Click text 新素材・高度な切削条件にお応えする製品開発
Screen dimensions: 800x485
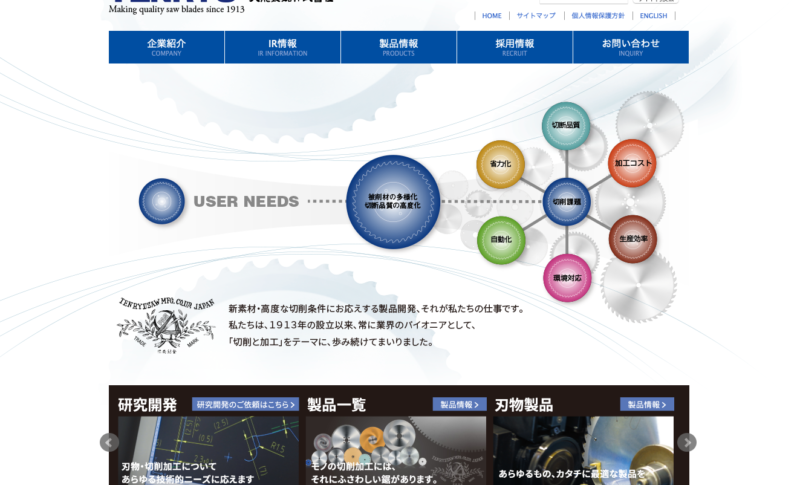(322, 309)
